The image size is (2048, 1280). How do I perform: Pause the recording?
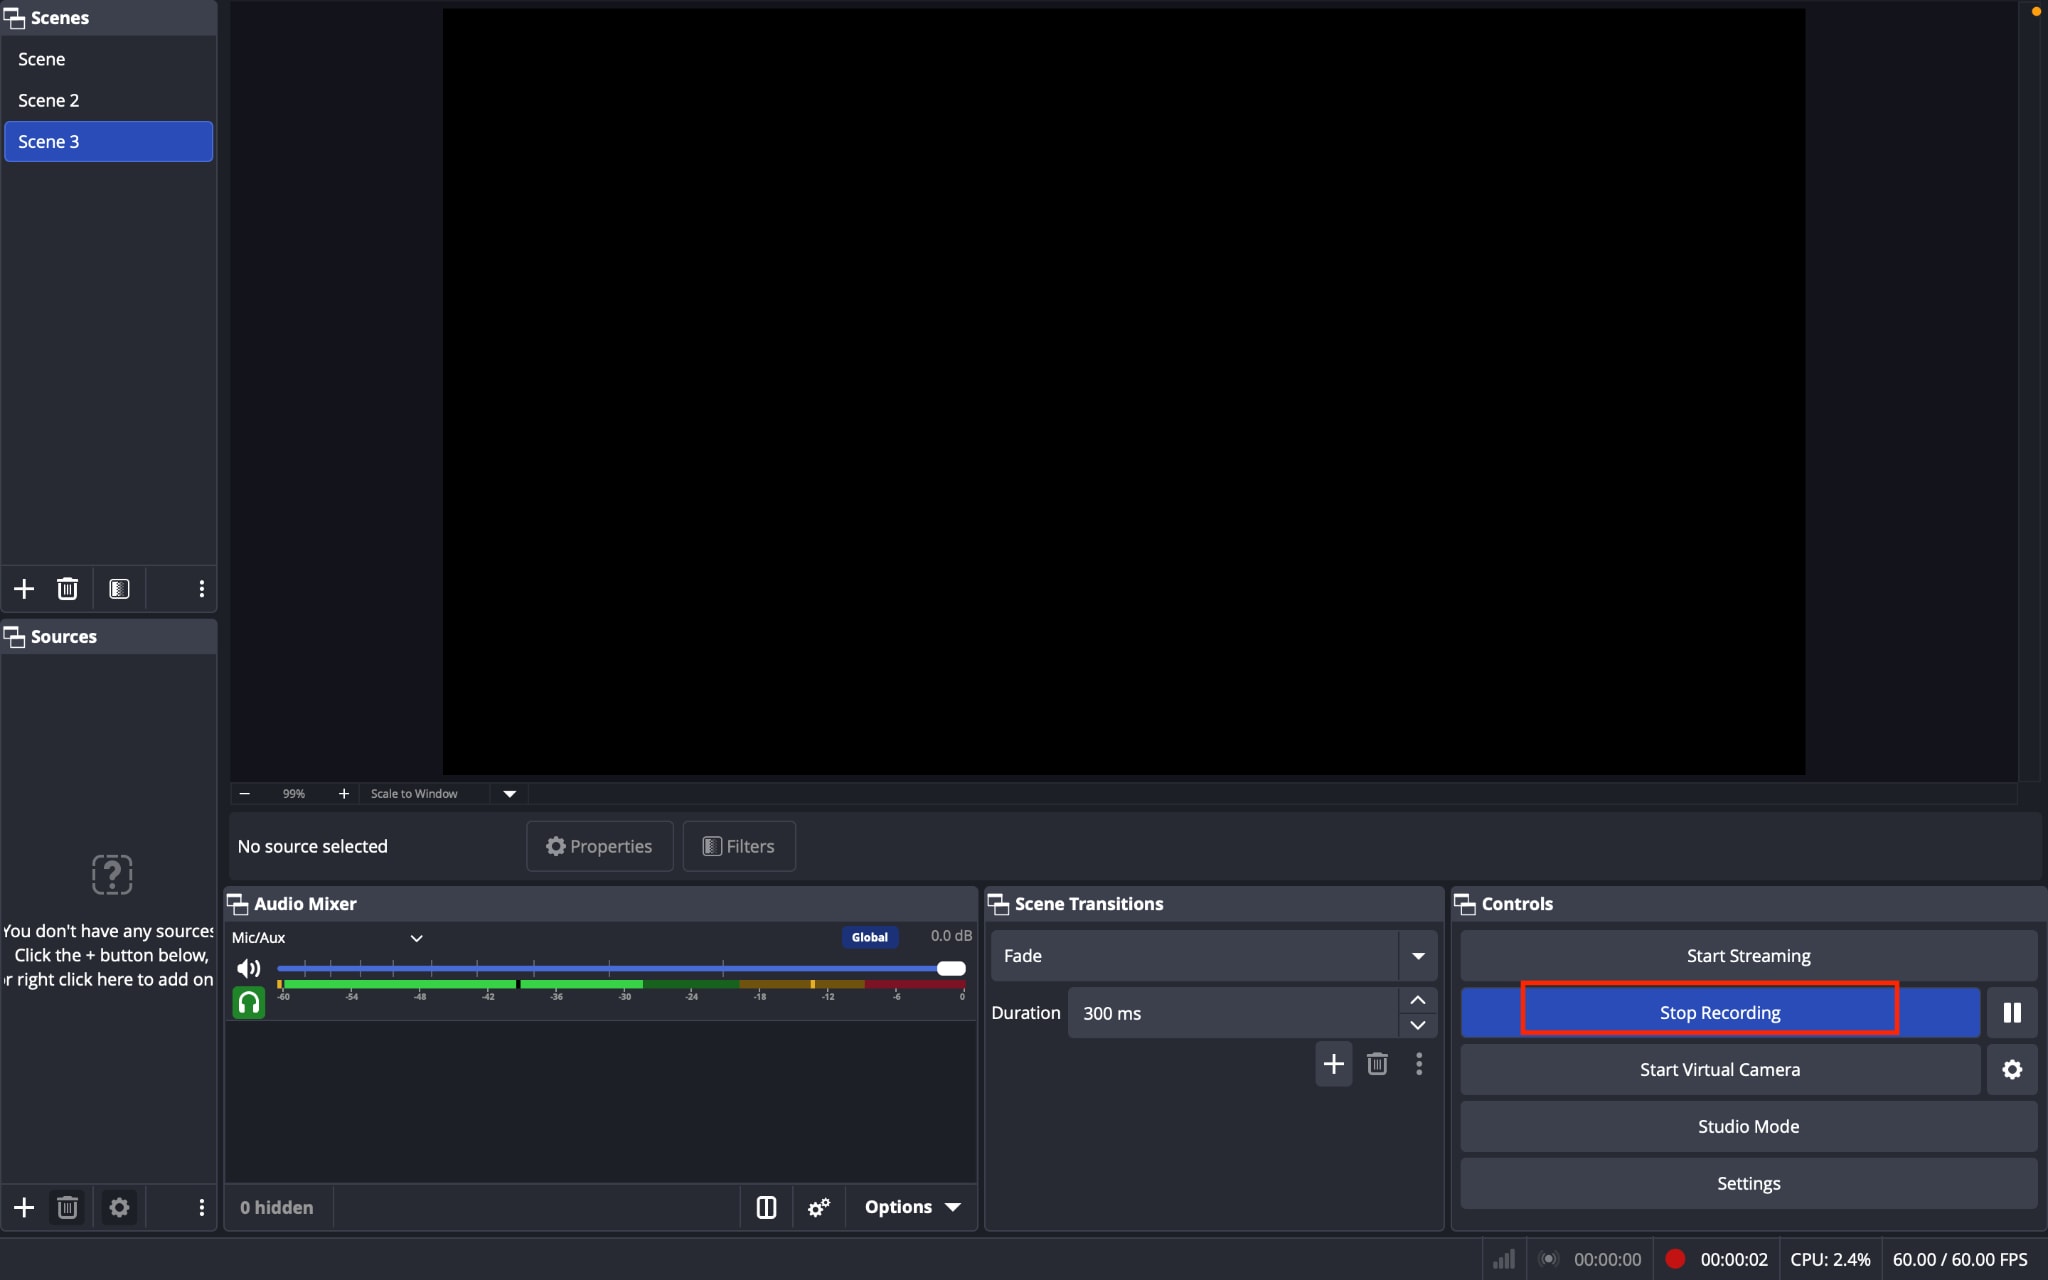2012,1013
